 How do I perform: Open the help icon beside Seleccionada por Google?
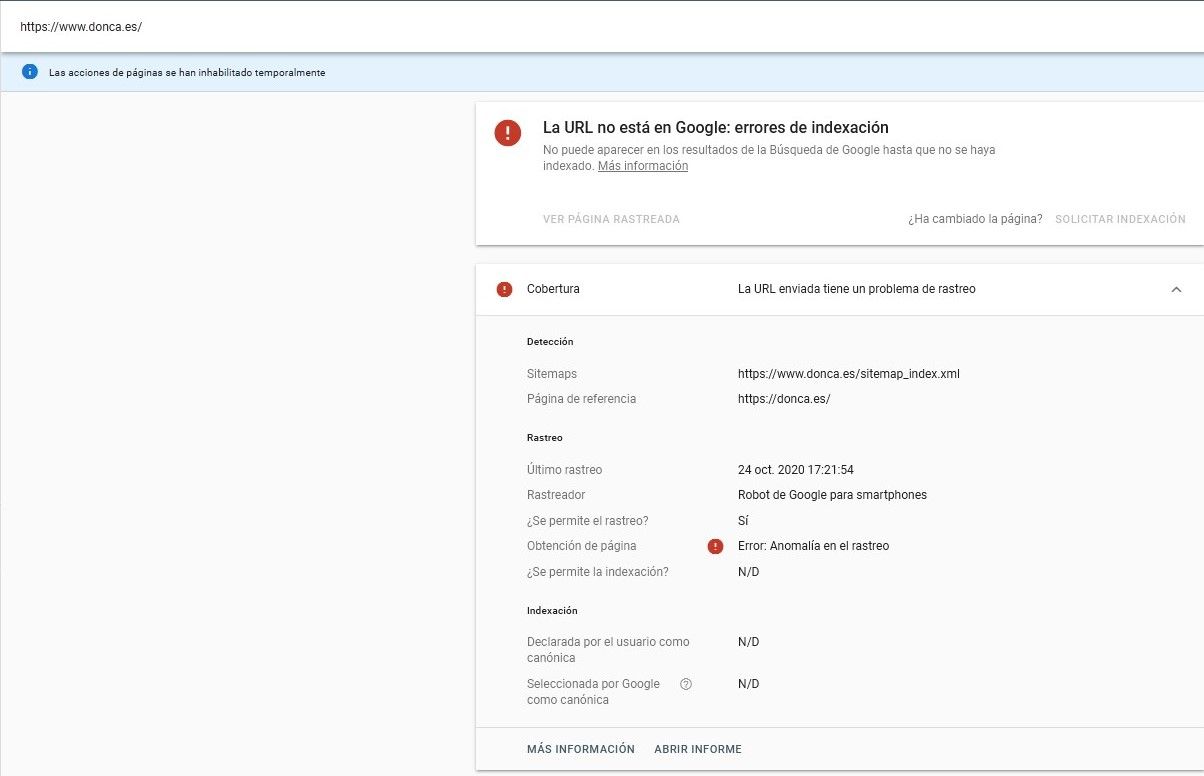(x=686, y=684)
